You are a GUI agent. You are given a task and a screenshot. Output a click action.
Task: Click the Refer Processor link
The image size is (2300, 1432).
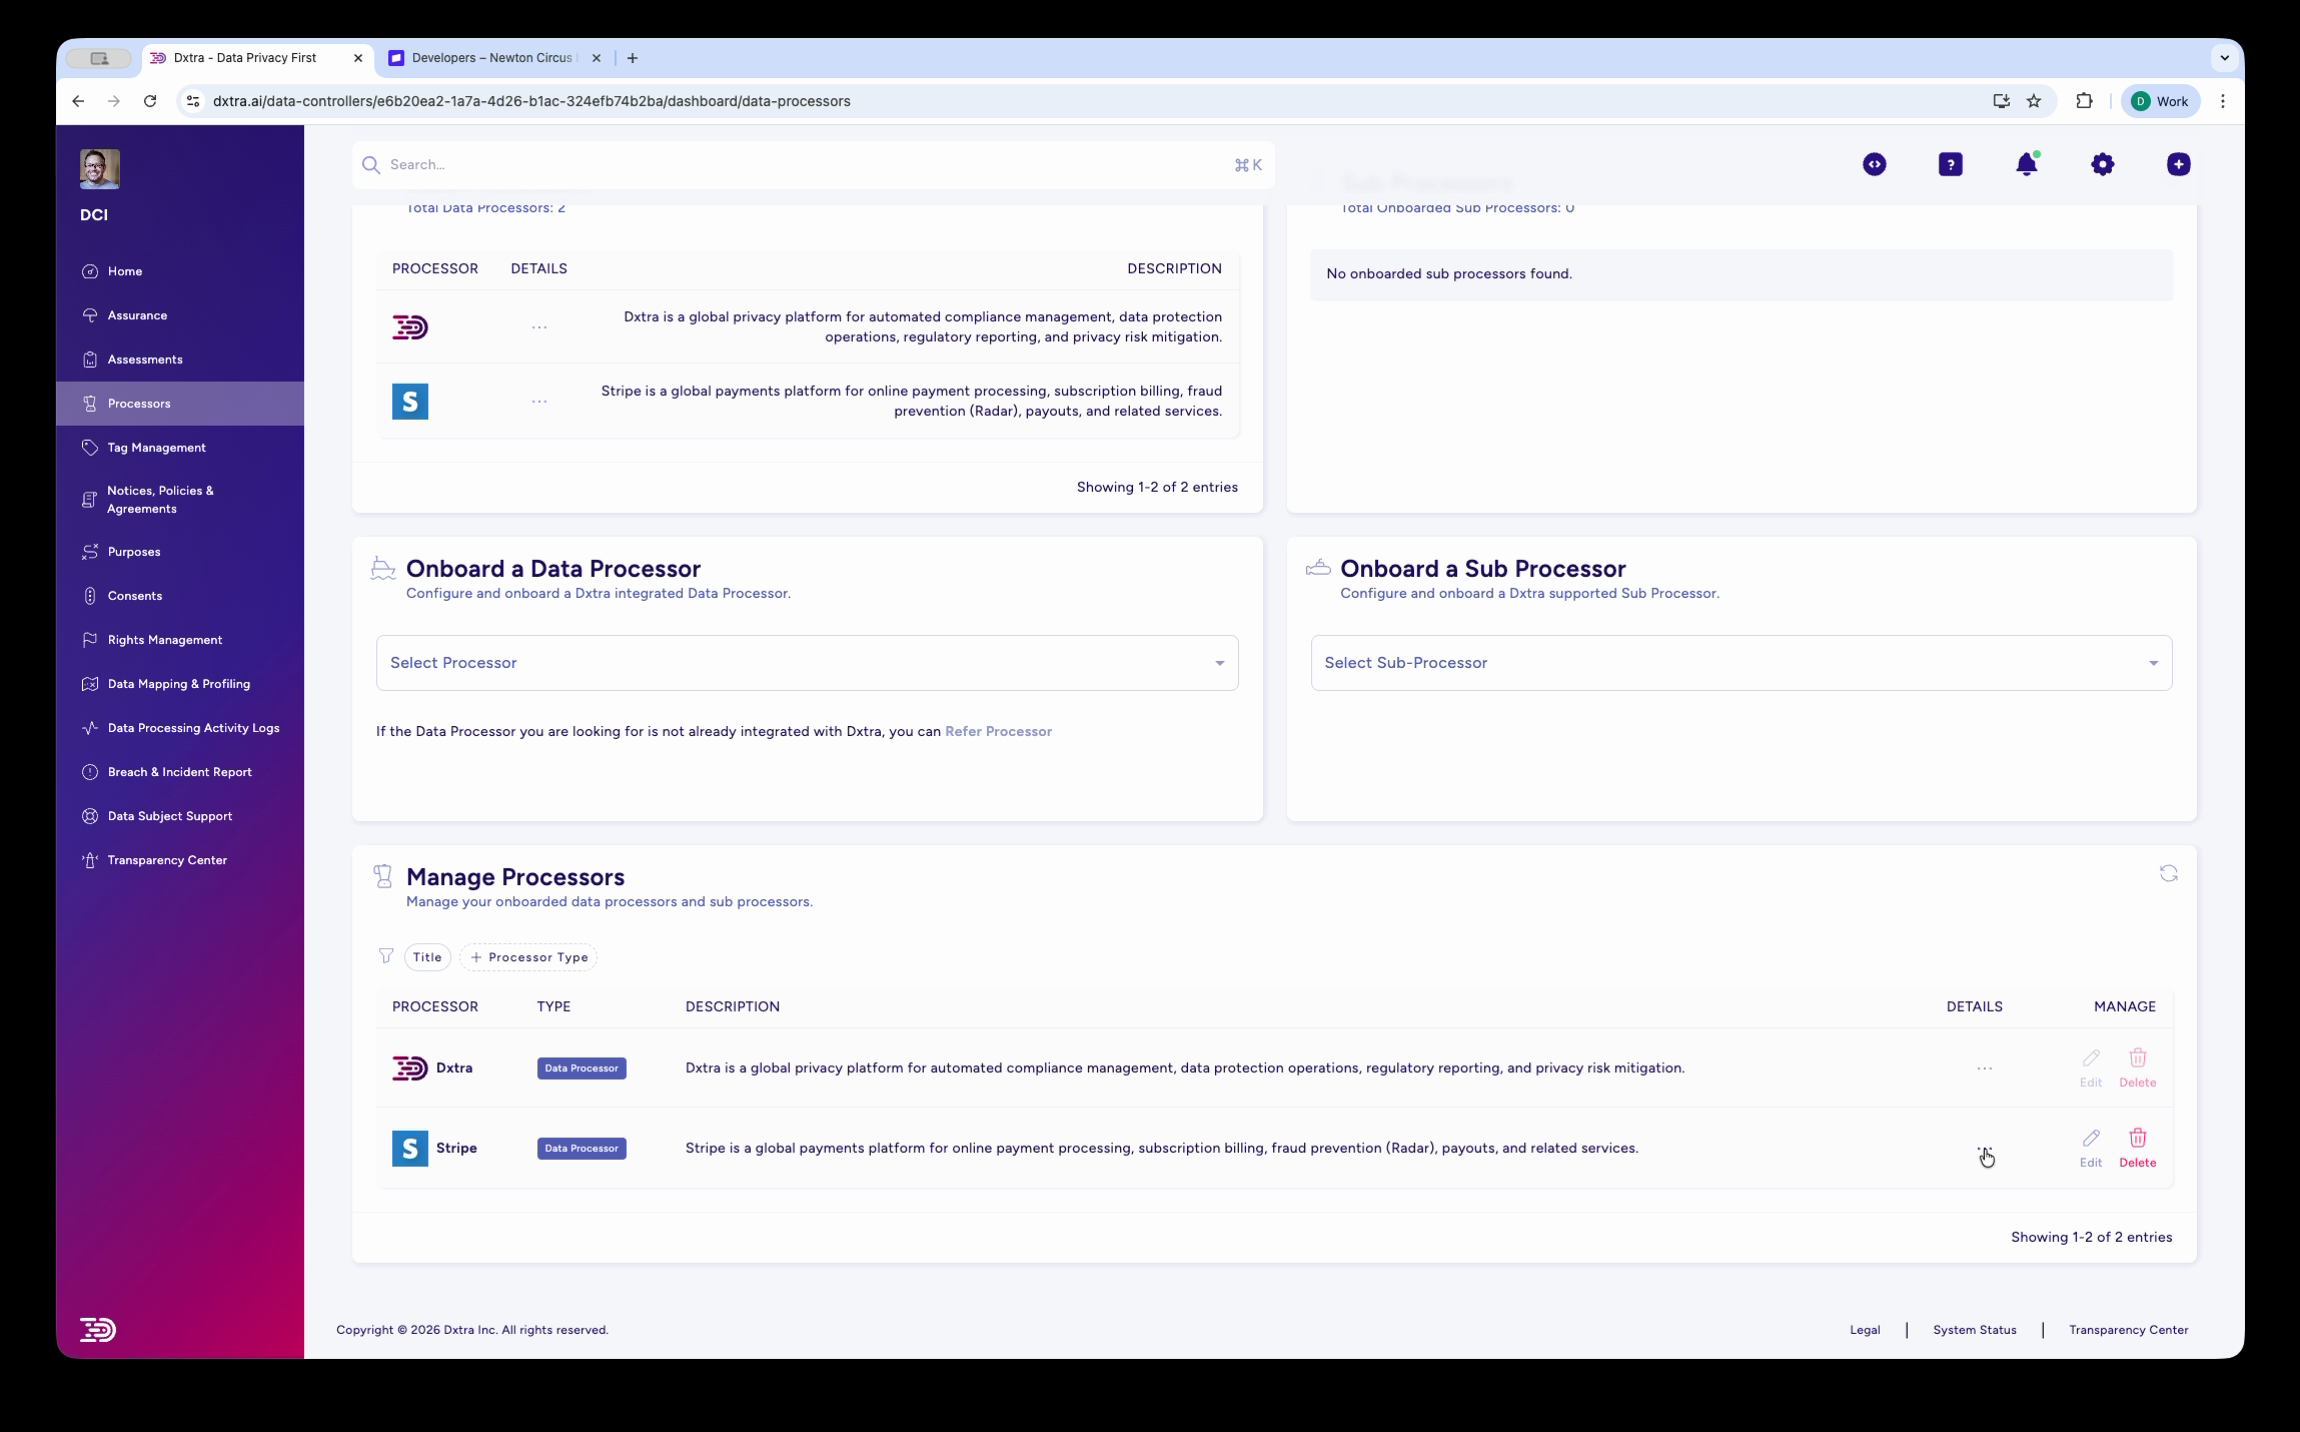click(x=999, y=731)
